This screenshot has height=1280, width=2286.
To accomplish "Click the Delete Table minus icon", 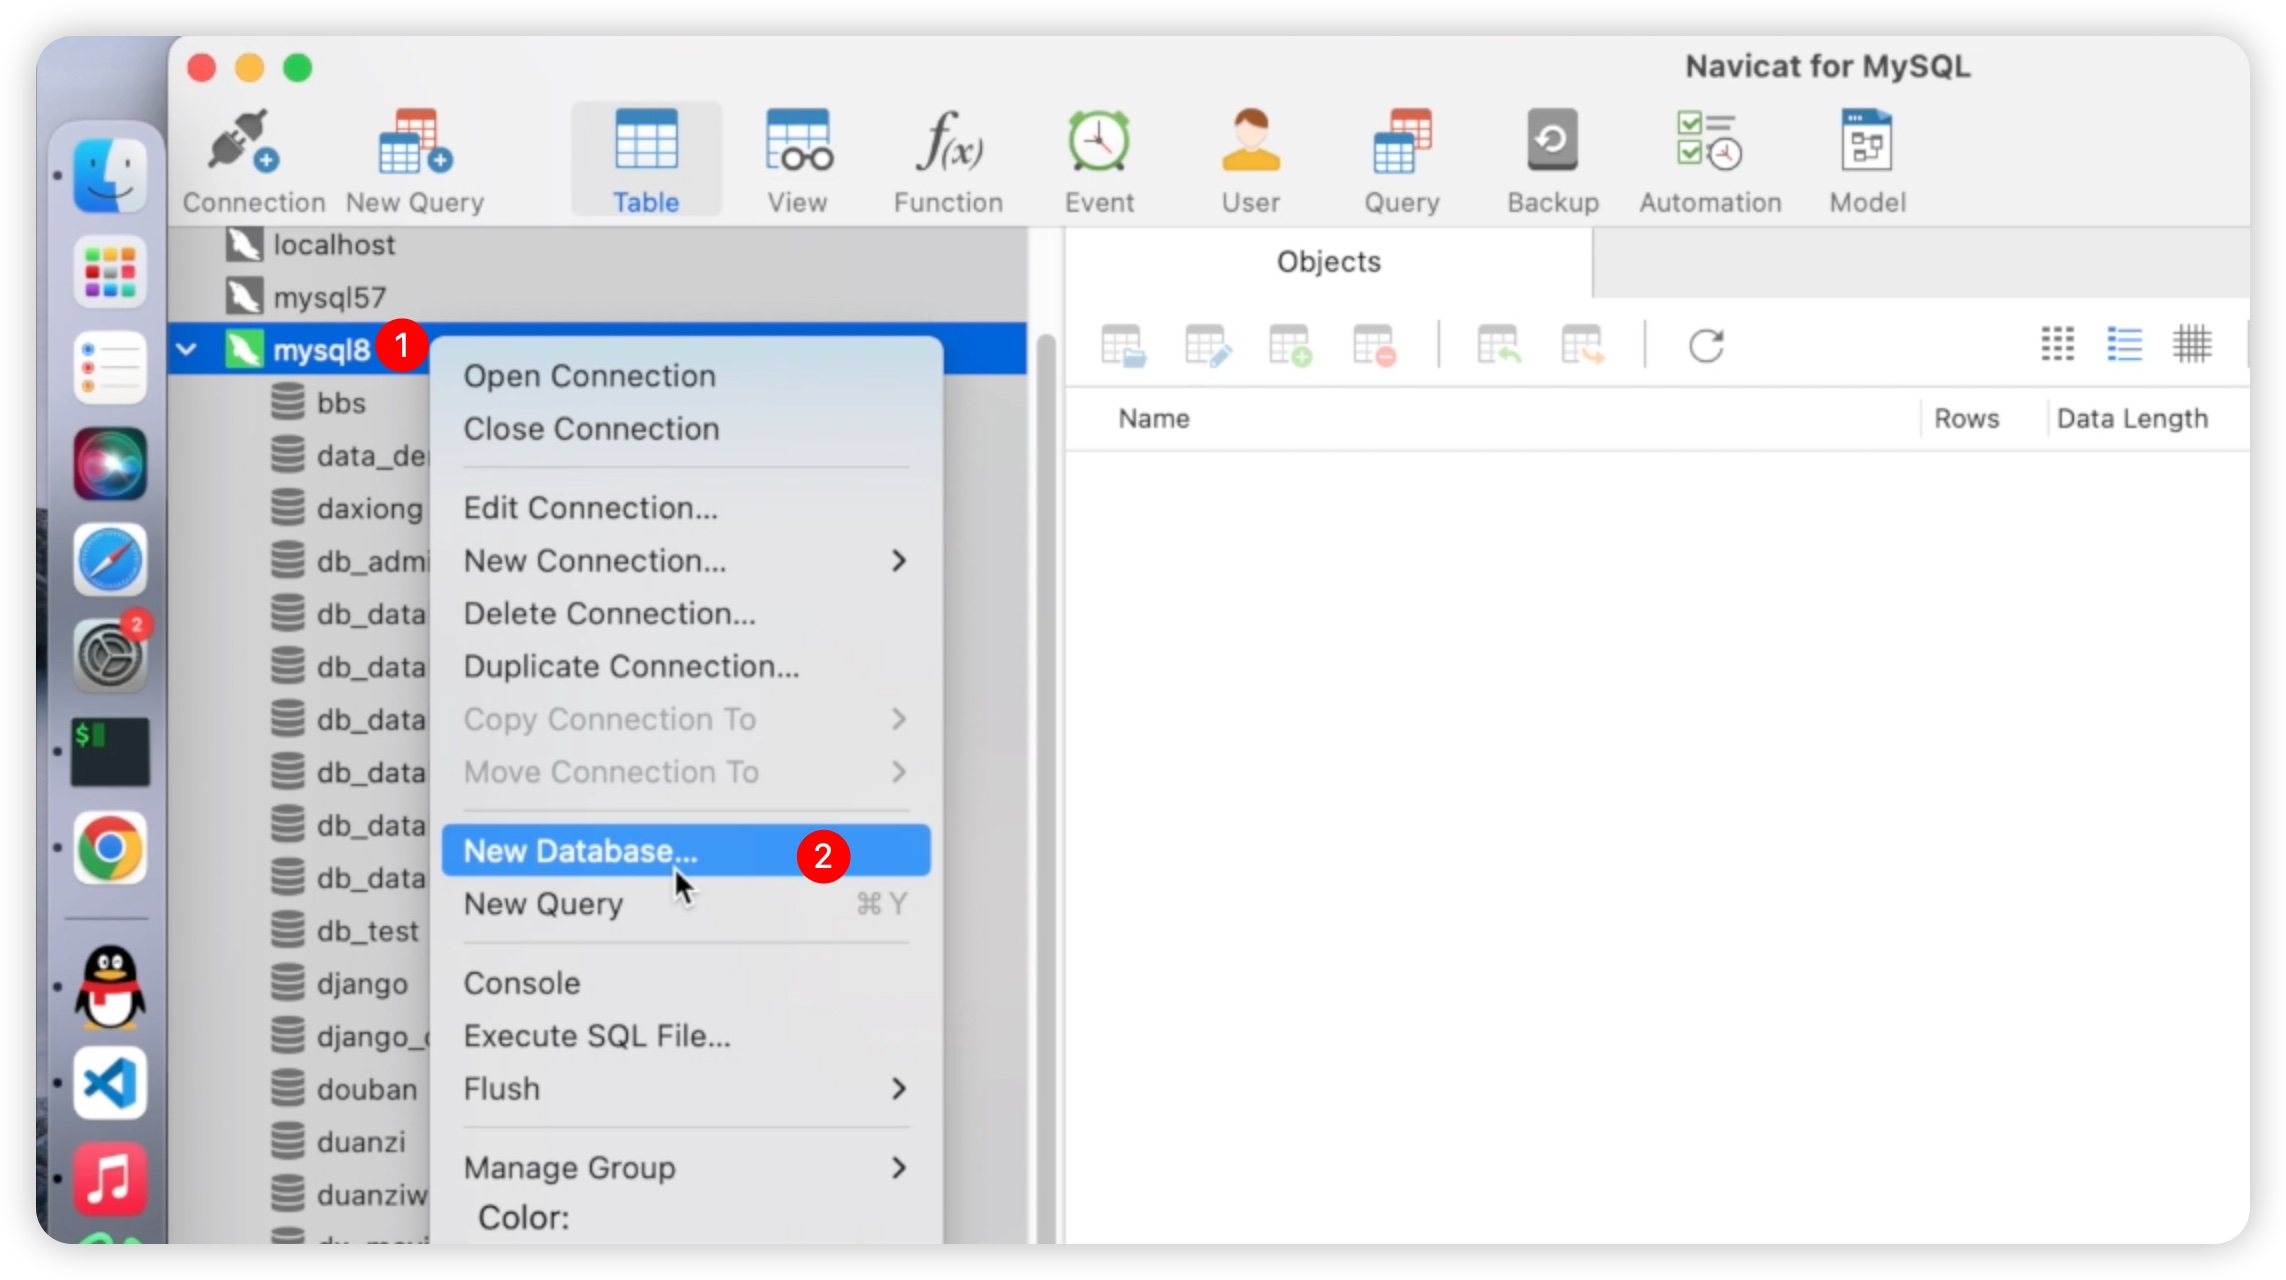I will 1374,346.
